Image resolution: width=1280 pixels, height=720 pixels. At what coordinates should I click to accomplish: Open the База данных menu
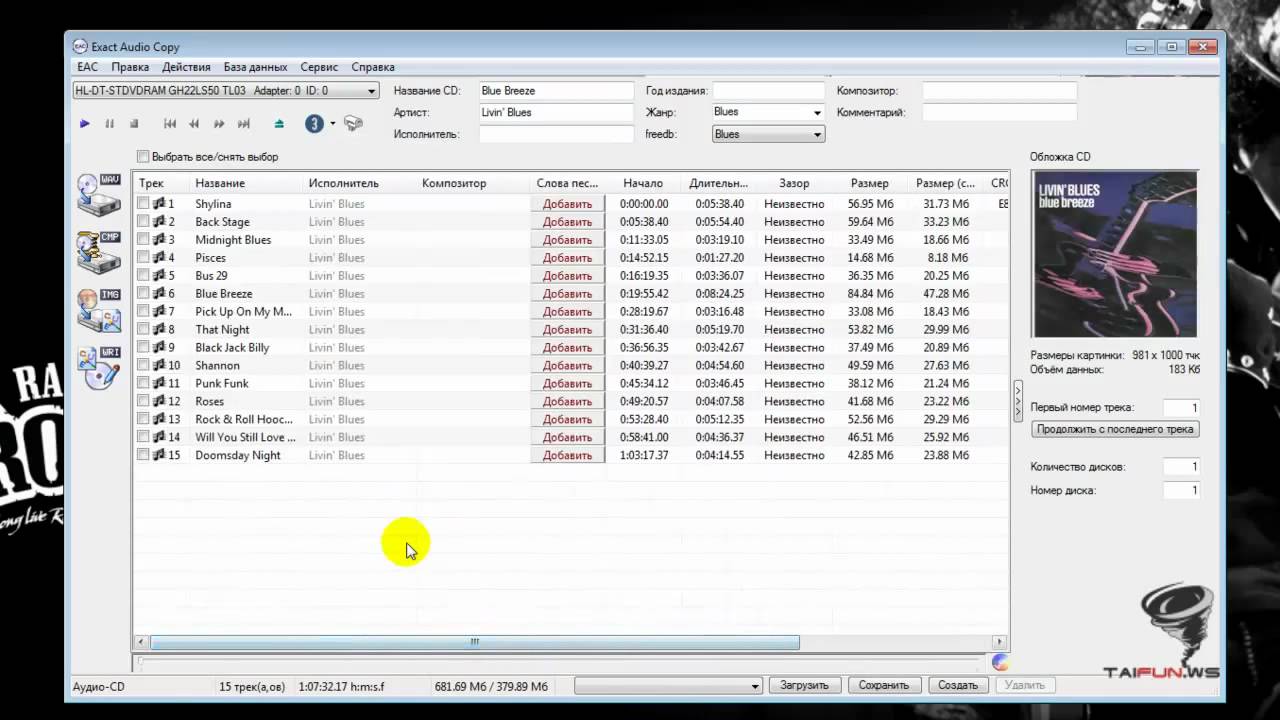255,67
